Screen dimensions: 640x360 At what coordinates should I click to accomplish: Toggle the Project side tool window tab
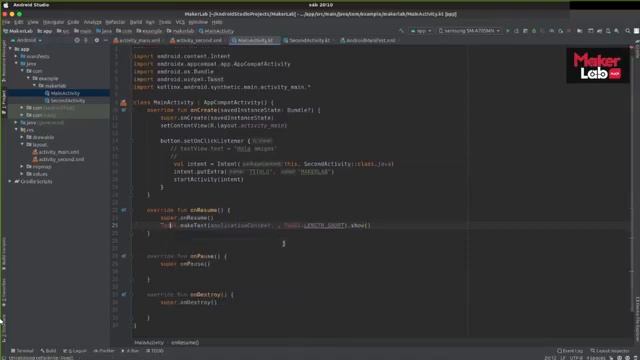coord(4,102)
